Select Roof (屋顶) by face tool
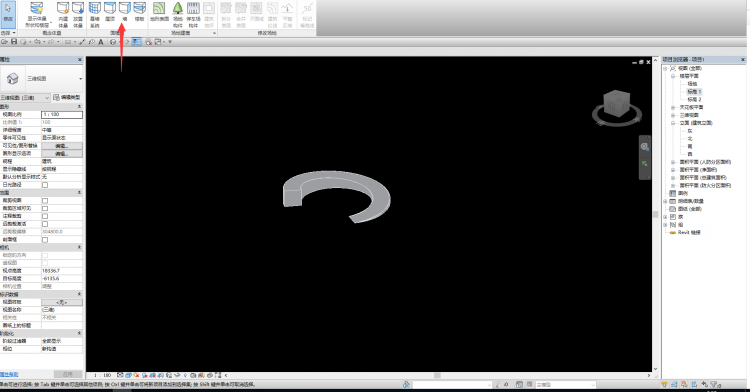 coord(110,12)
